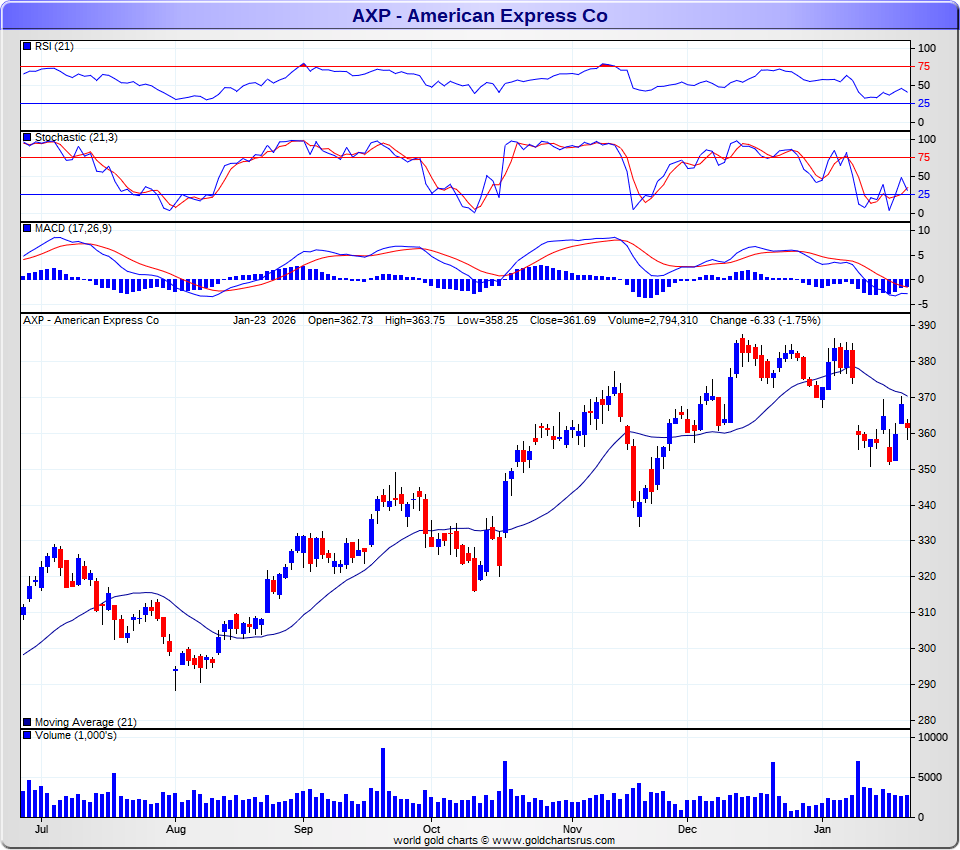Open the www.goldchartsrus.com footer link
Screen dimensions: 960x850
tap(553, 840)
